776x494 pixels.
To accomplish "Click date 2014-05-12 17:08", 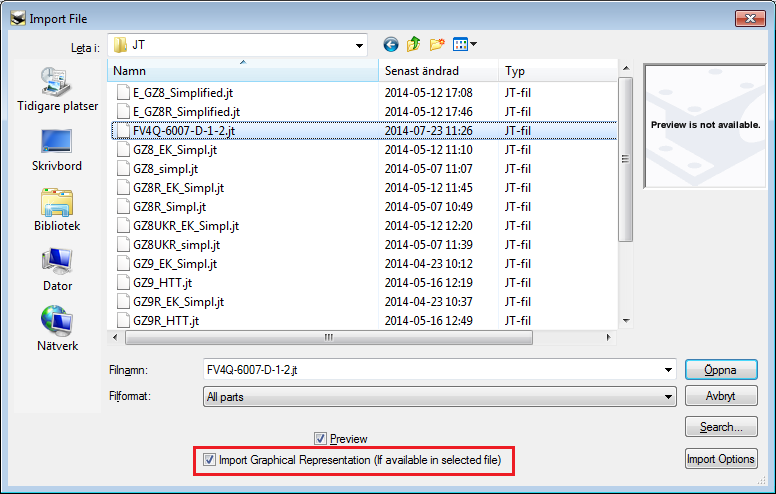I will coord(429,93).
